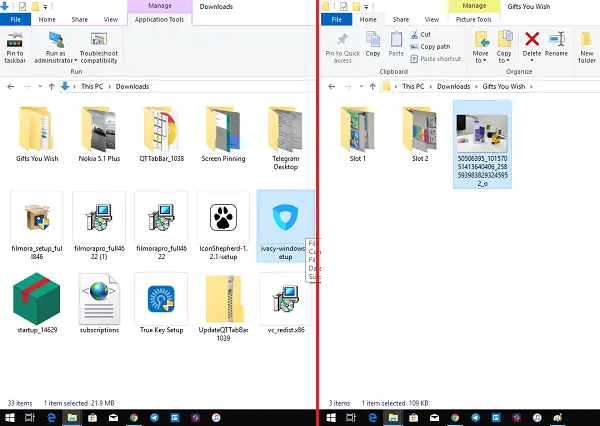The image size is (600, 426).
Task: Expand recent locations chevron in Downloads window
Action: pyautogui.click(x=40, y=87)
